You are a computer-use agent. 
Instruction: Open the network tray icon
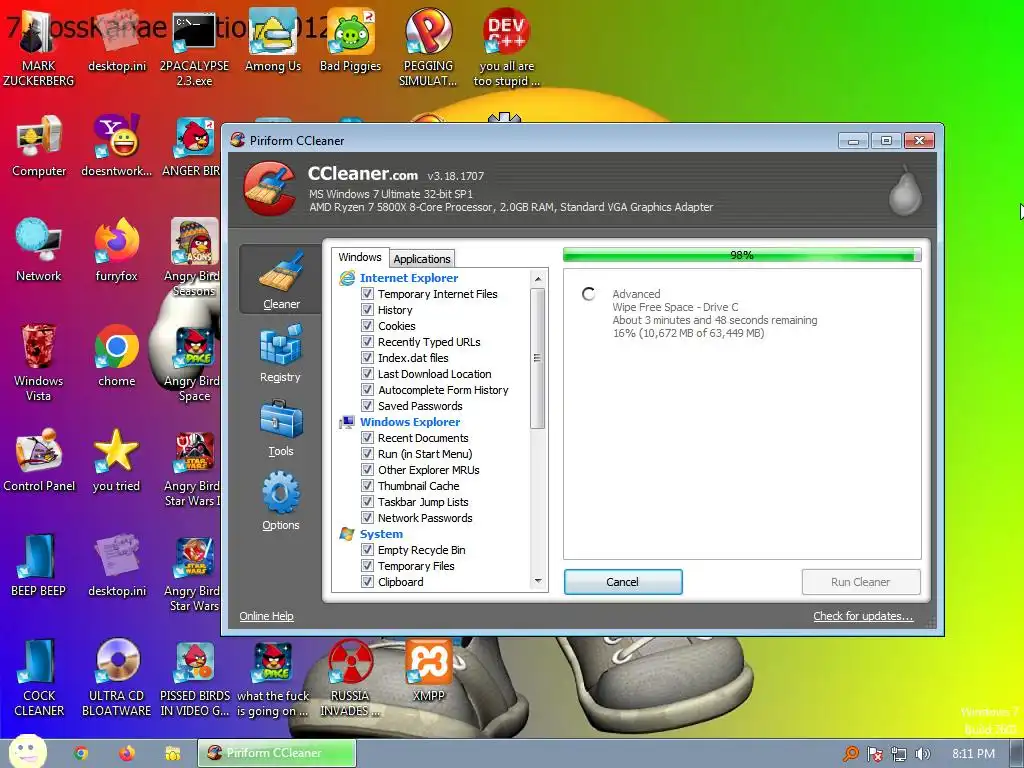click(899, 754)
